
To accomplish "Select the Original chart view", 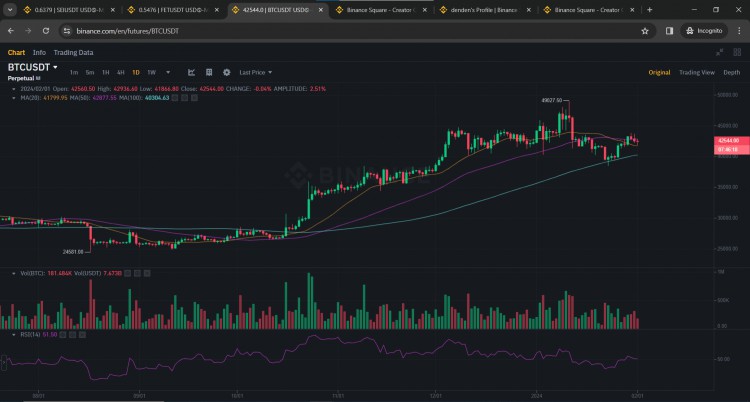I will click(x=659, y=72).
